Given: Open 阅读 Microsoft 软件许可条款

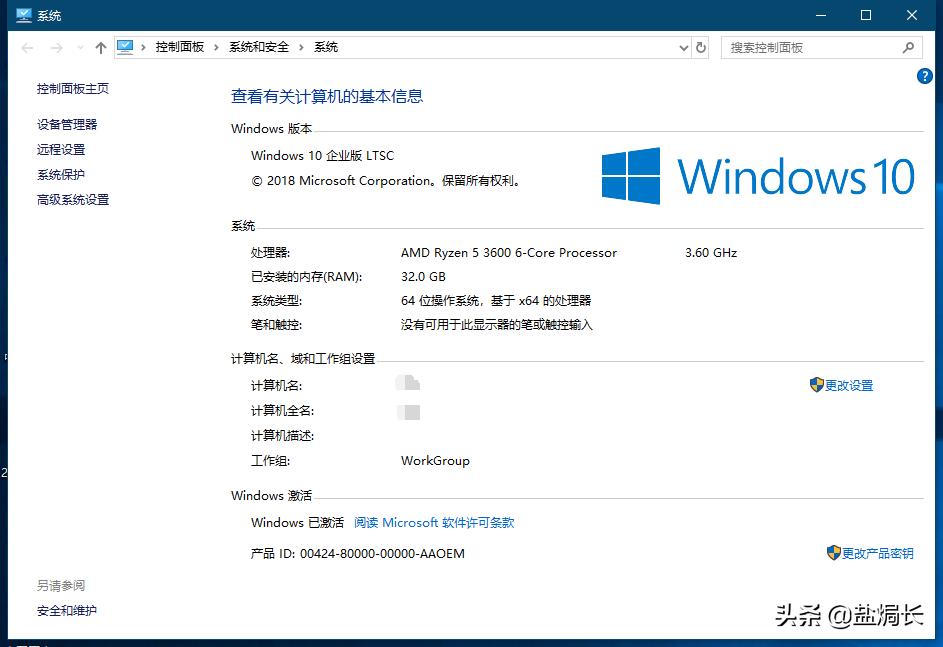Looking at the screenshot, I should pyautogui.click(x=434, y=522).
